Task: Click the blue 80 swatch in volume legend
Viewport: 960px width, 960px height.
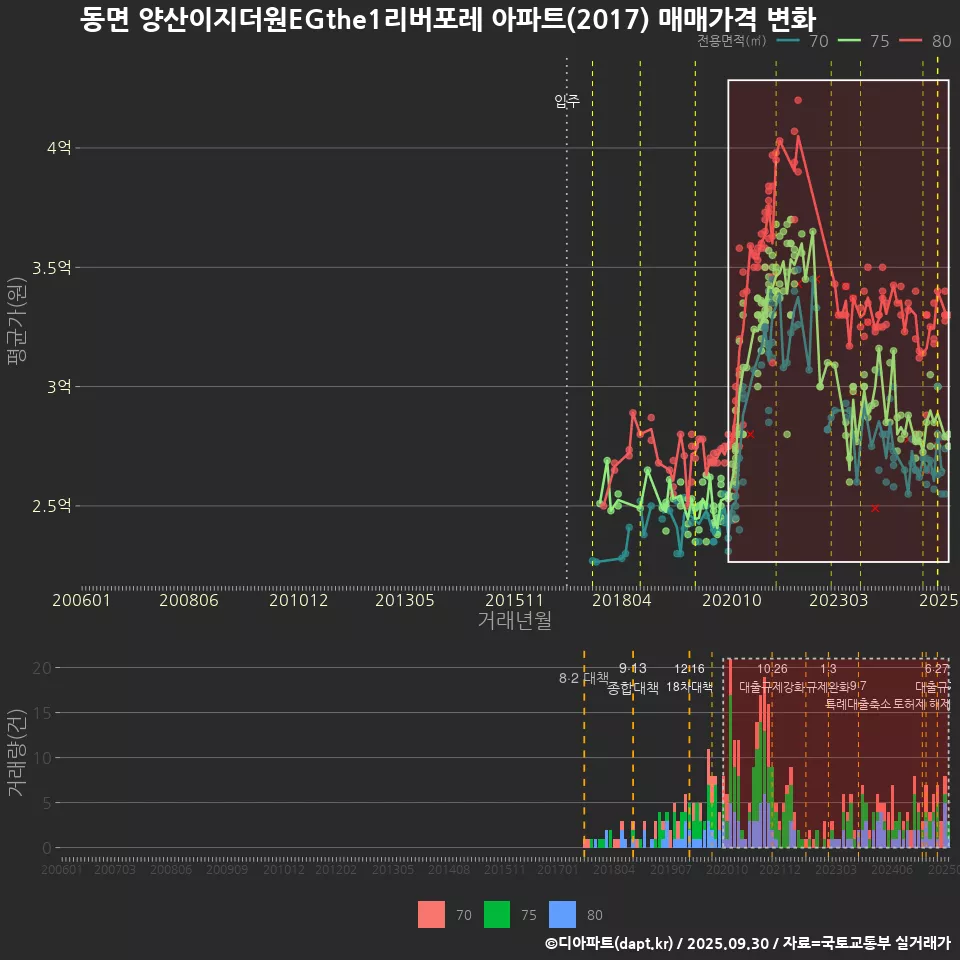Action: pos(563,914)
